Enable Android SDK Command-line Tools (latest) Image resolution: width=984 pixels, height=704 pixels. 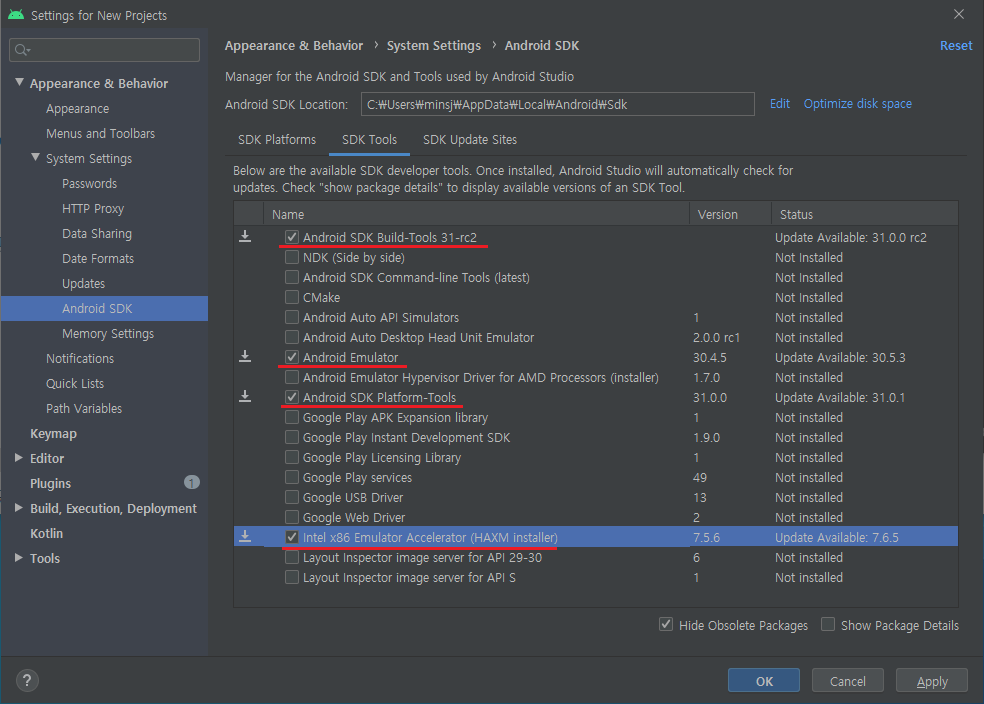coord(292,277)
